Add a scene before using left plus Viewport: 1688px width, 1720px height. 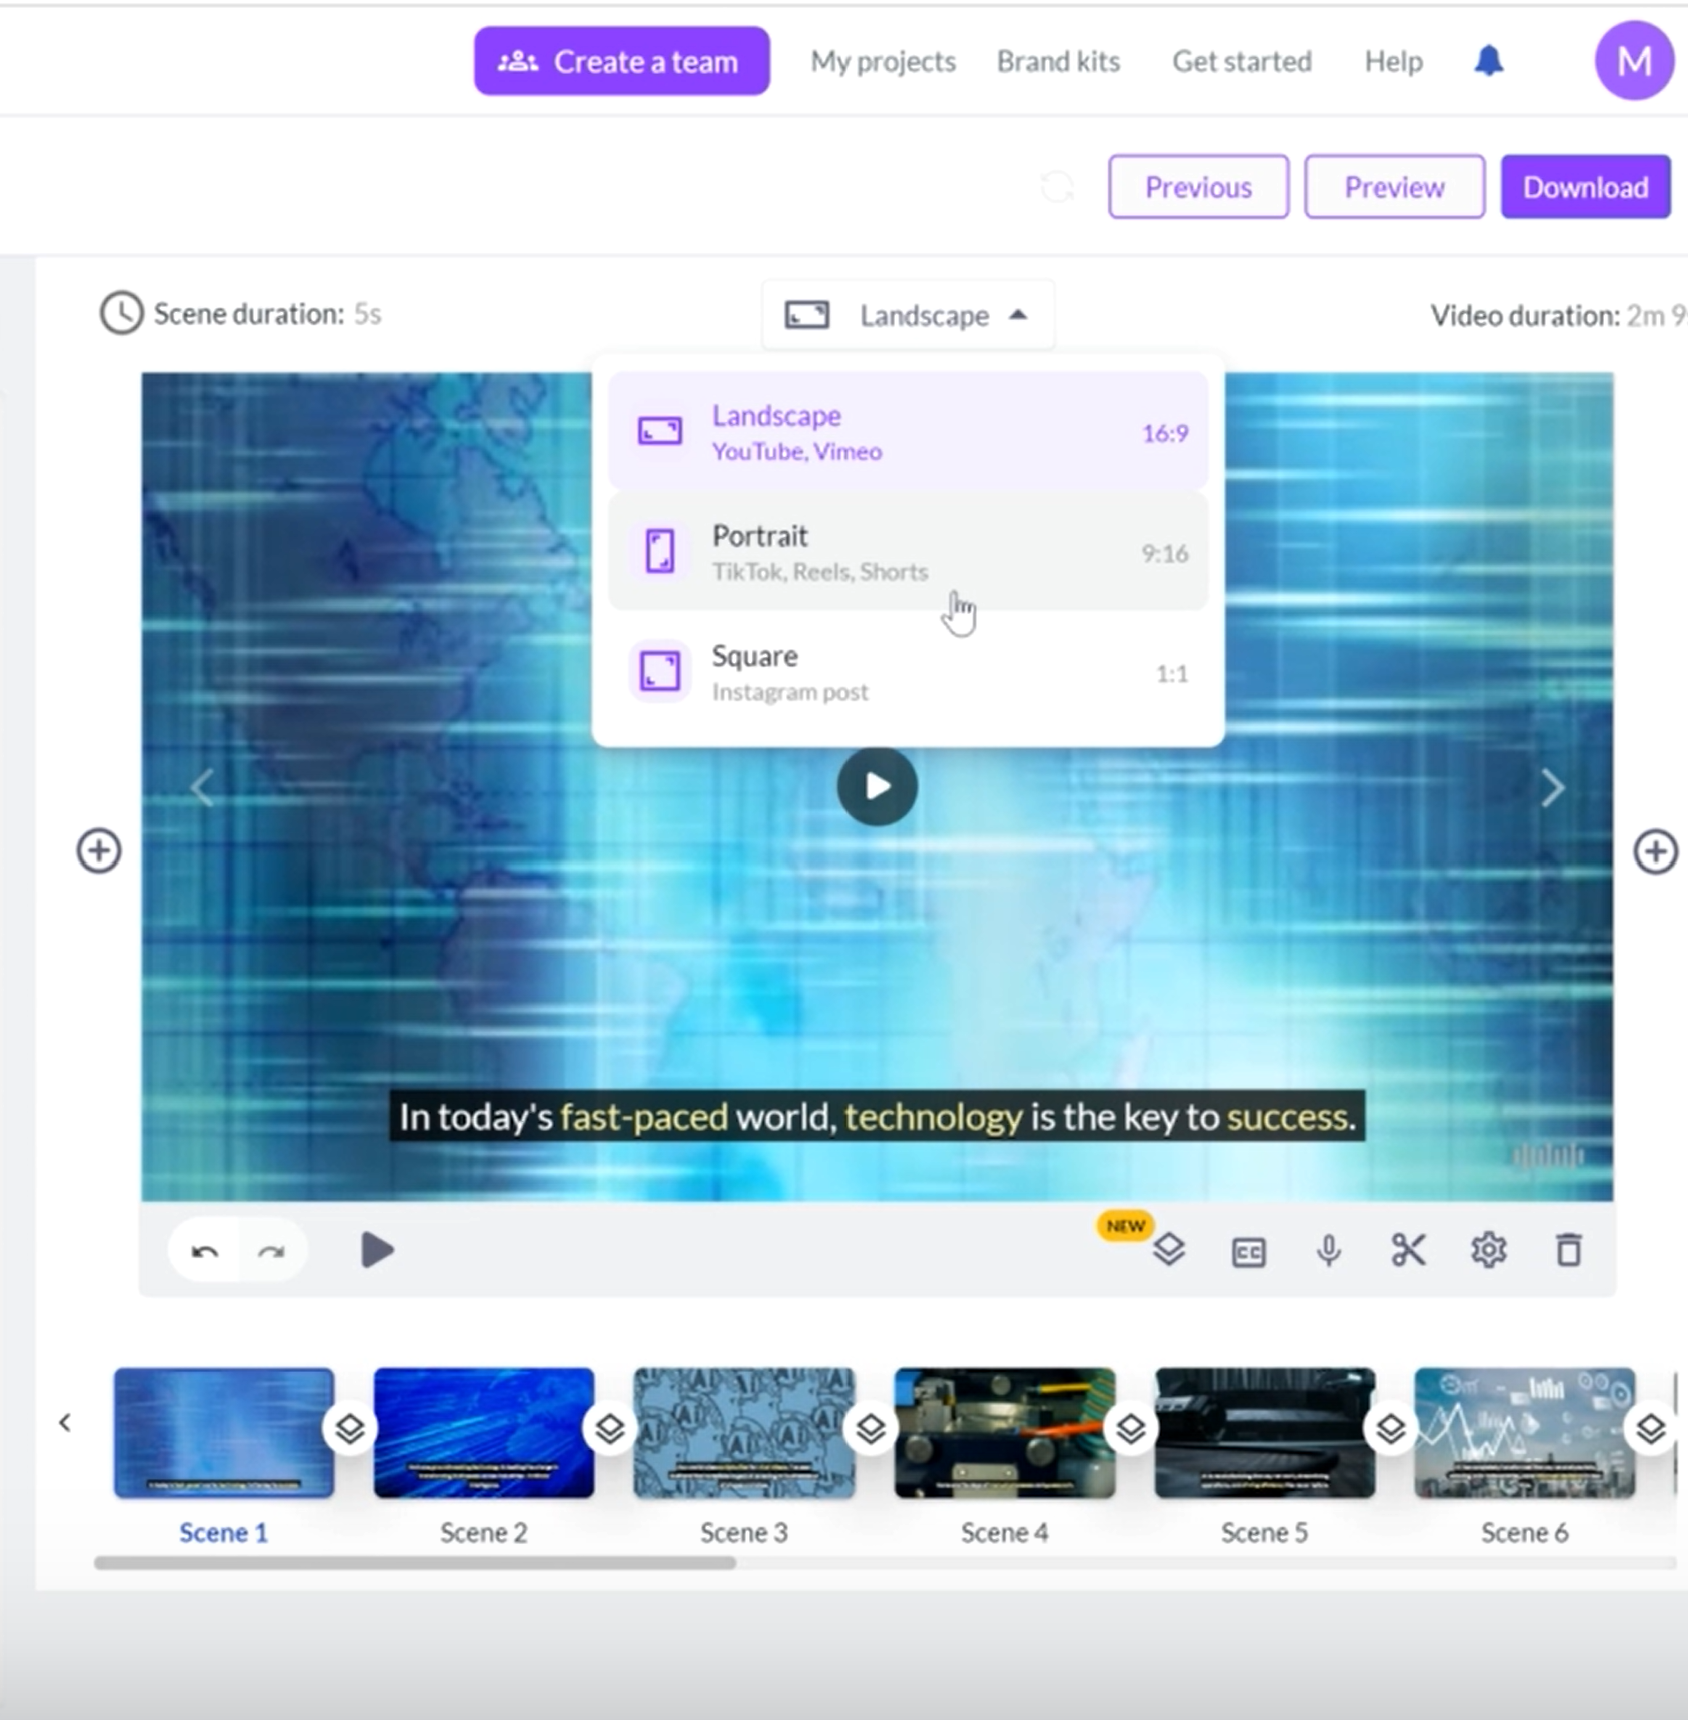99,851
